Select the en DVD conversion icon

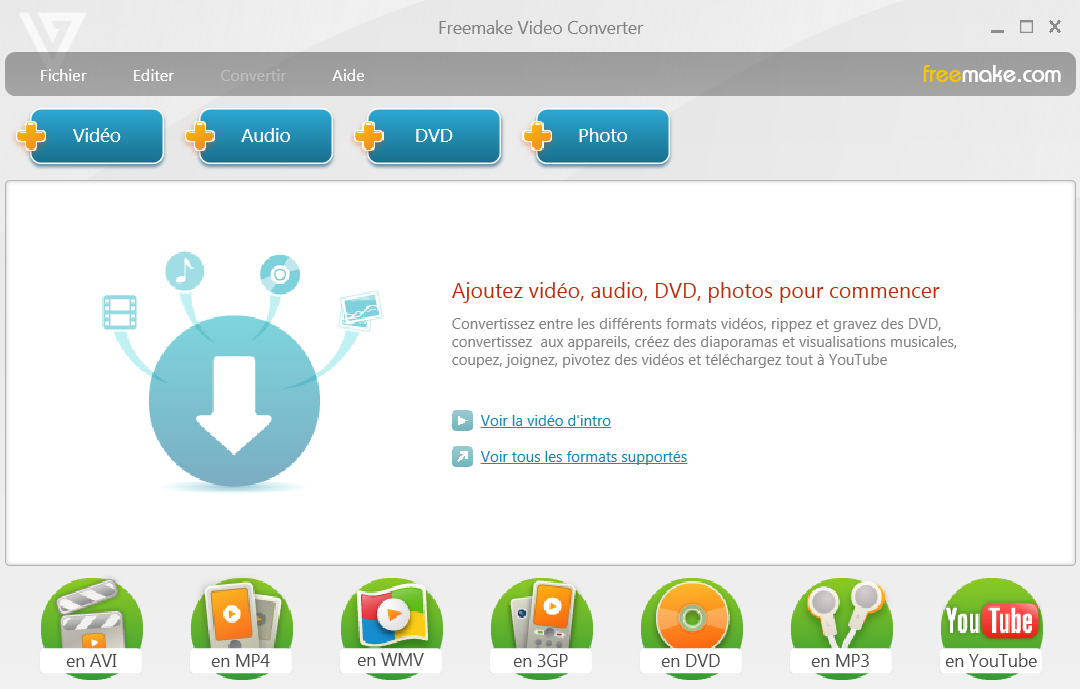pos(692,628)
